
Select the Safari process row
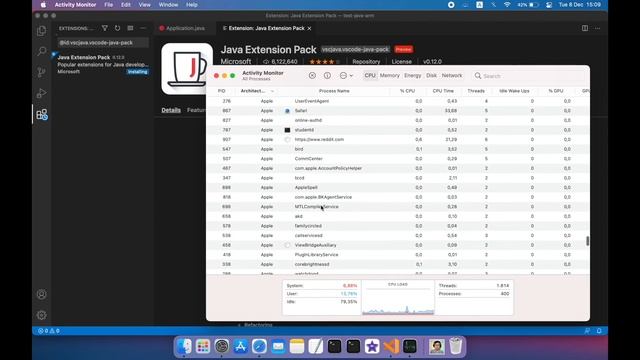pos(398,111)
